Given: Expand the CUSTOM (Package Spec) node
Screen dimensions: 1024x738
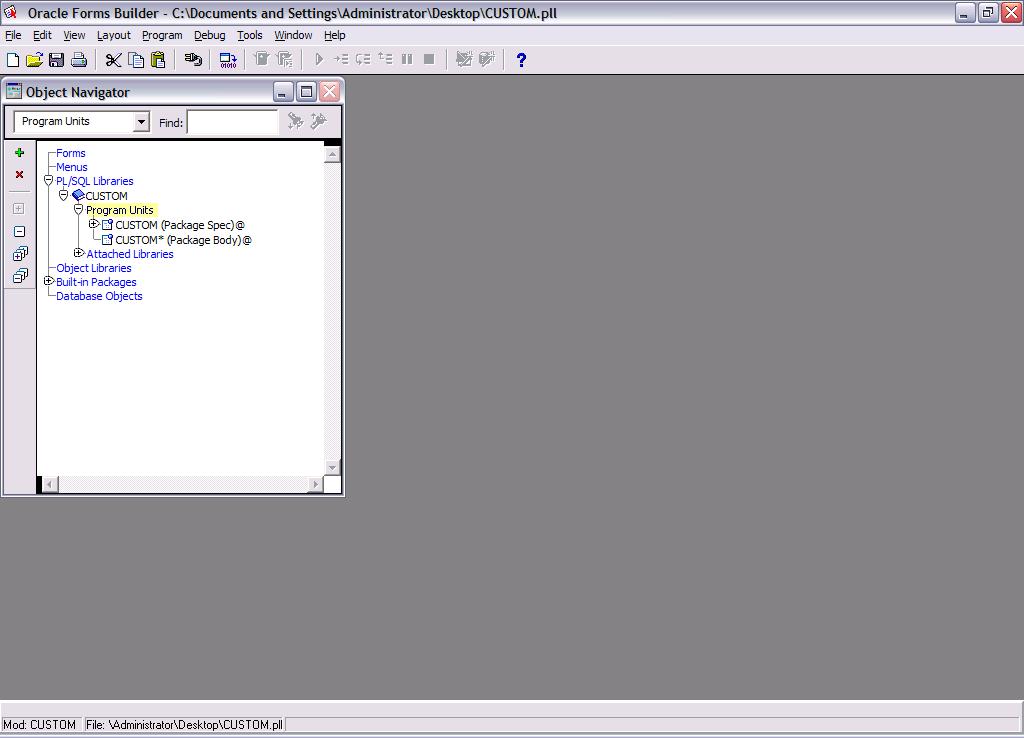Looking at the screenshot, I should [93, 224].
